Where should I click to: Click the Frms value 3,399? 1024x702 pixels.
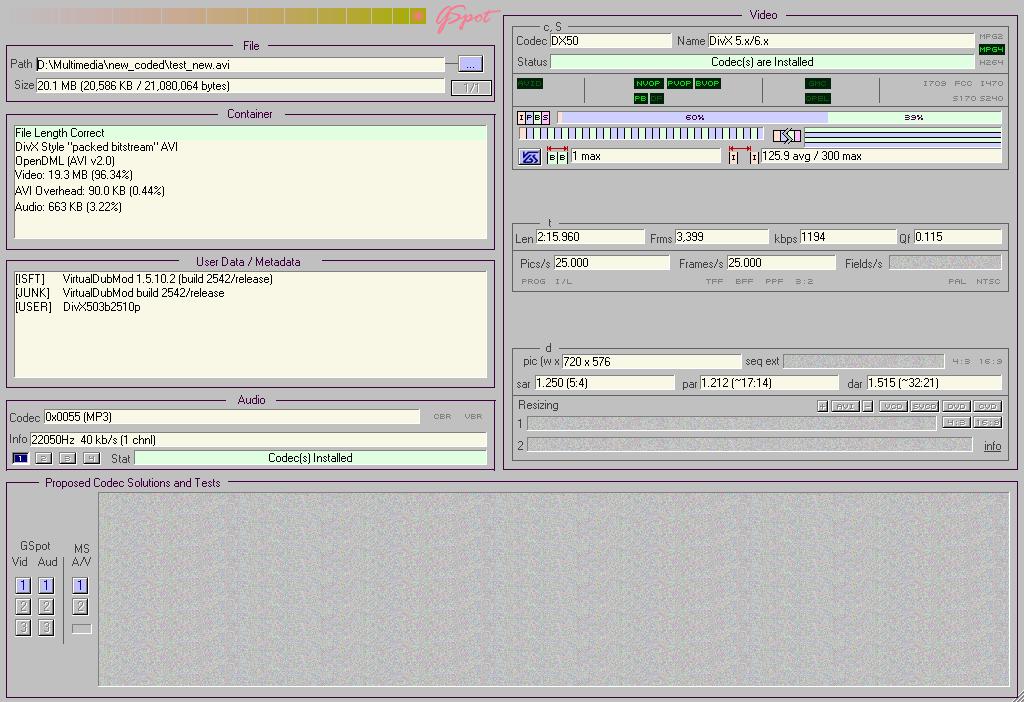coord(722,237)
